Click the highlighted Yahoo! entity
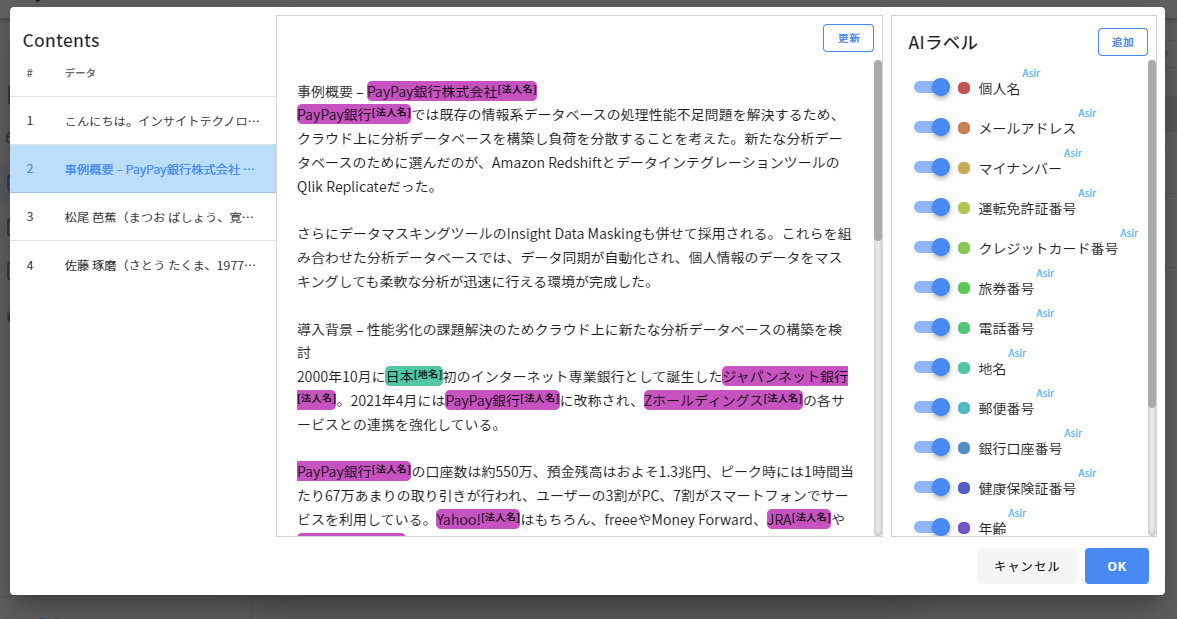 coord(477,519)
